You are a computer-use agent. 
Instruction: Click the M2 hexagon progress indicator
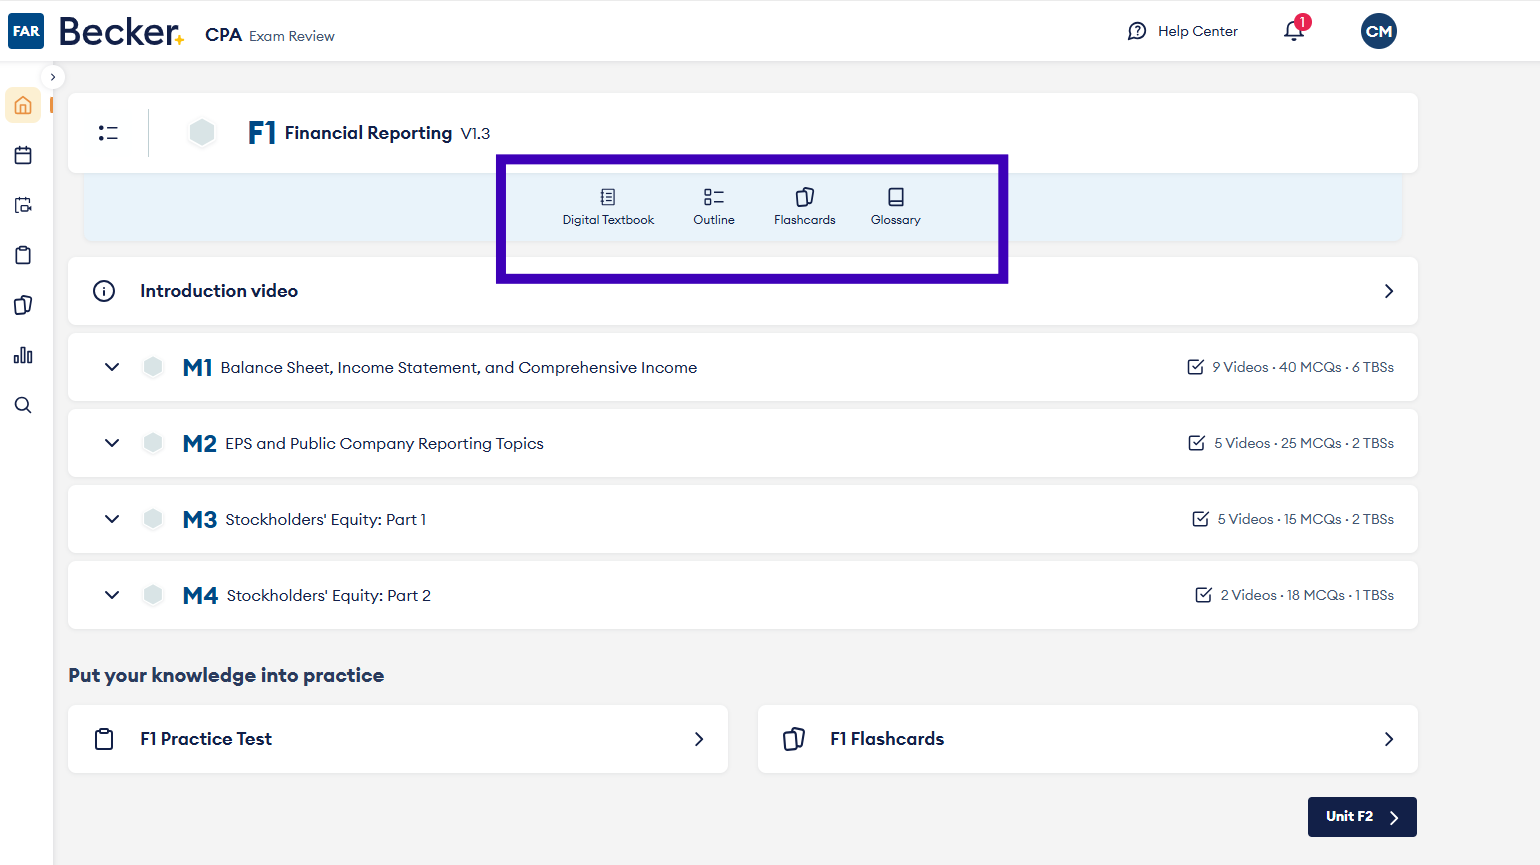click(153, 443)
